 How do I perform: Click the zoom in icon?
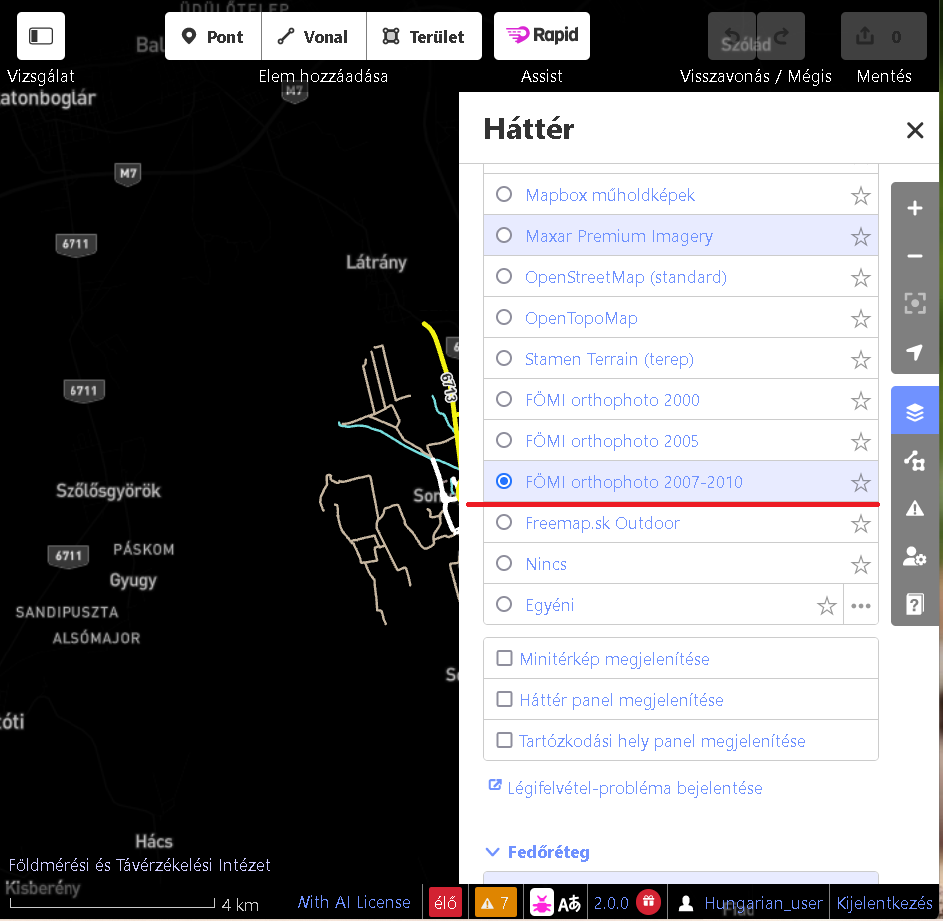pyautogui.click(x=914, y=208)
